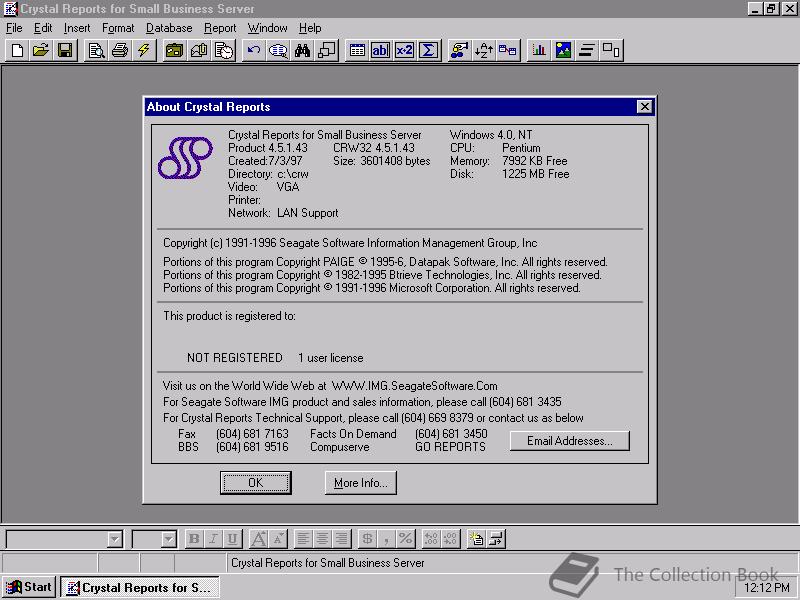
Task: Click the binoculars Find icon
Action: (302, 51)
